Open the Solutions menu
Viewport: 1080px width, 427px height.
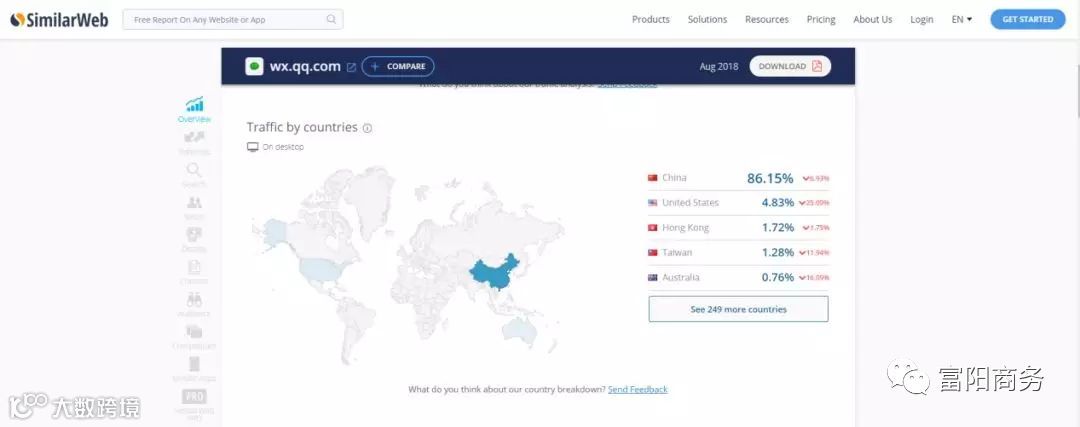(707, 19)
